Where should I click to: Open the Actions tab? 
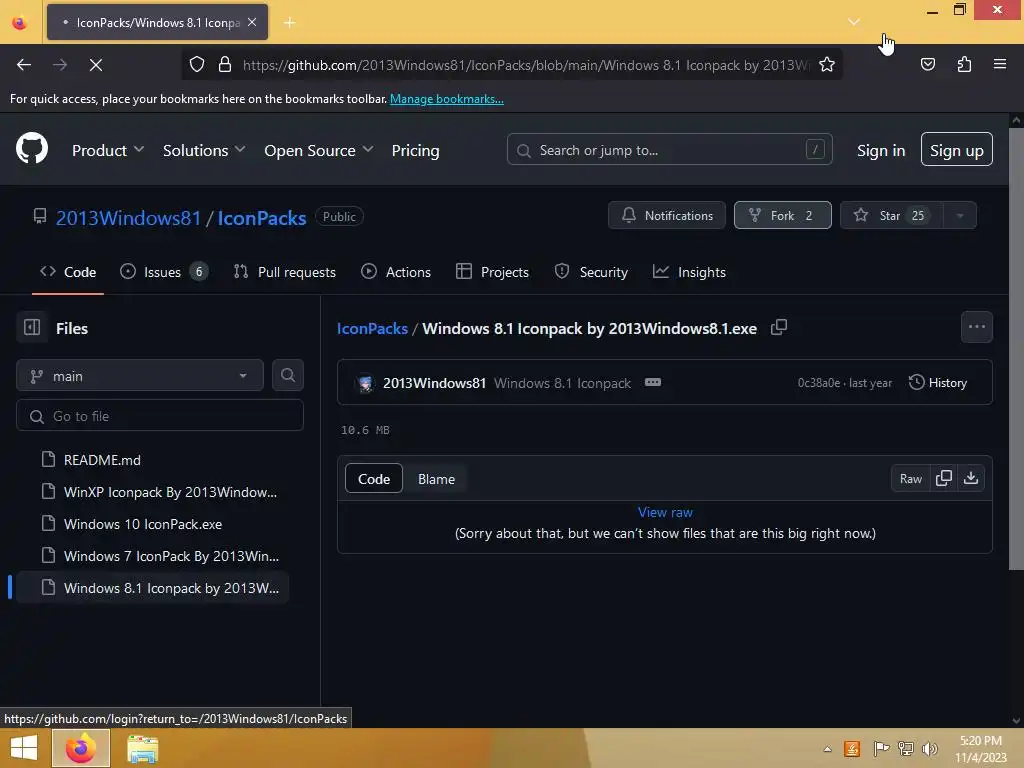coord(396,272)
